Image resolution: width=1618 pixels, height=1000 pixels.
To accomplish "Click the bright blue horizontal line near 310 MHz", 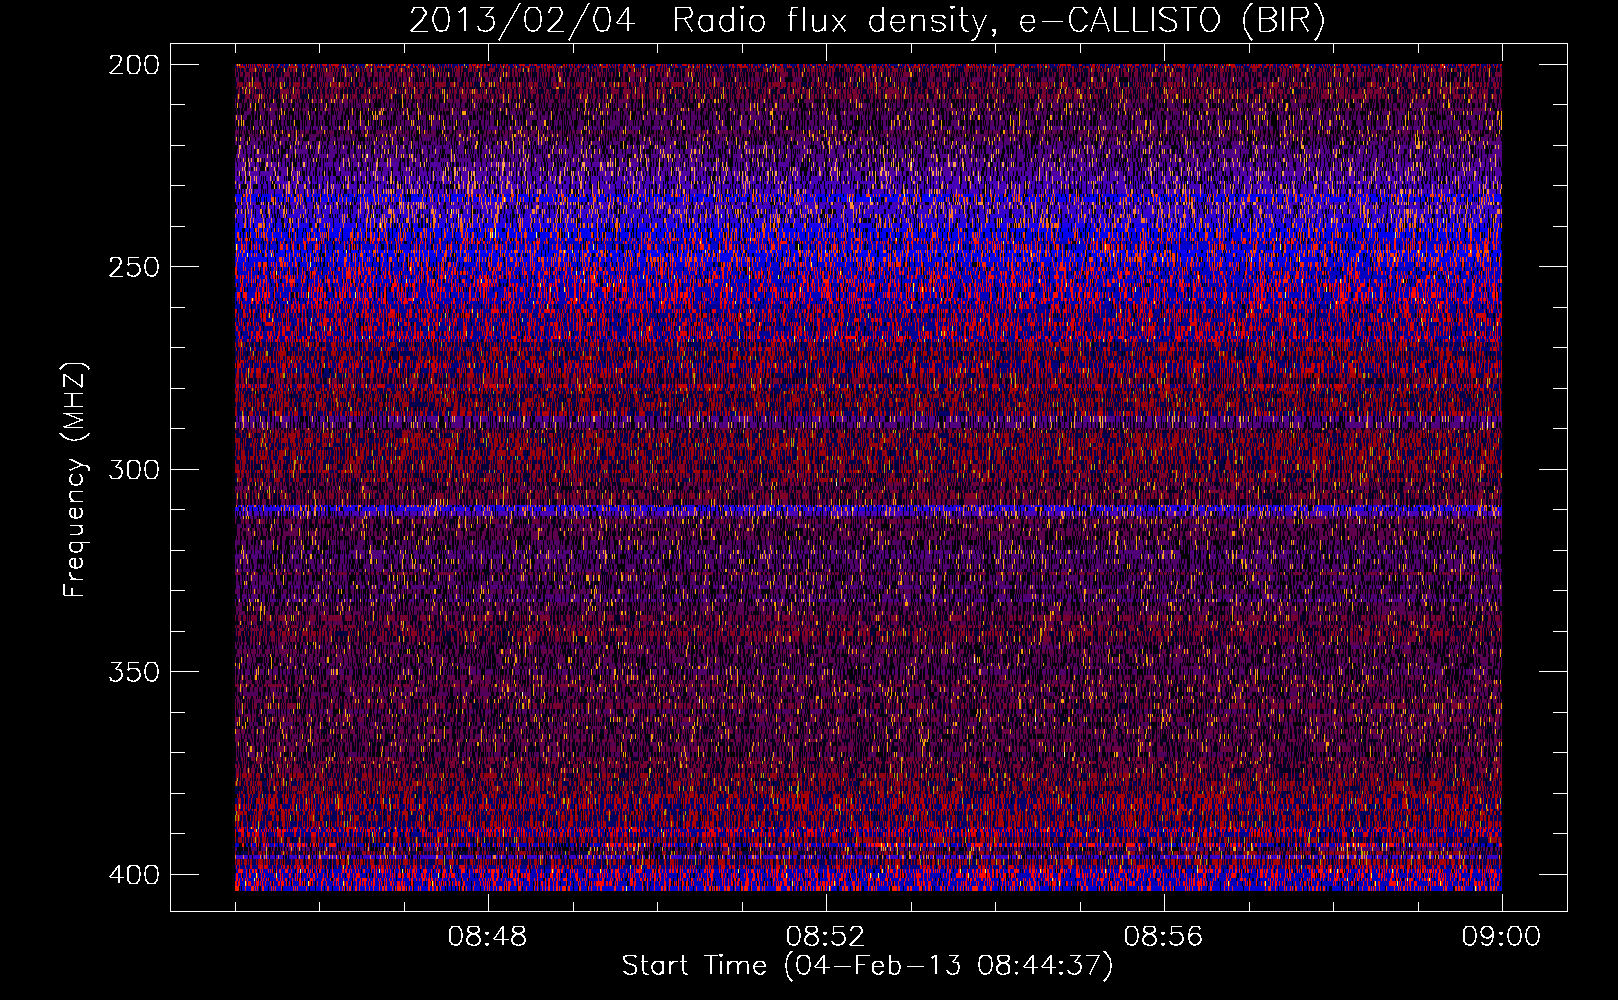I will (868, 510).
